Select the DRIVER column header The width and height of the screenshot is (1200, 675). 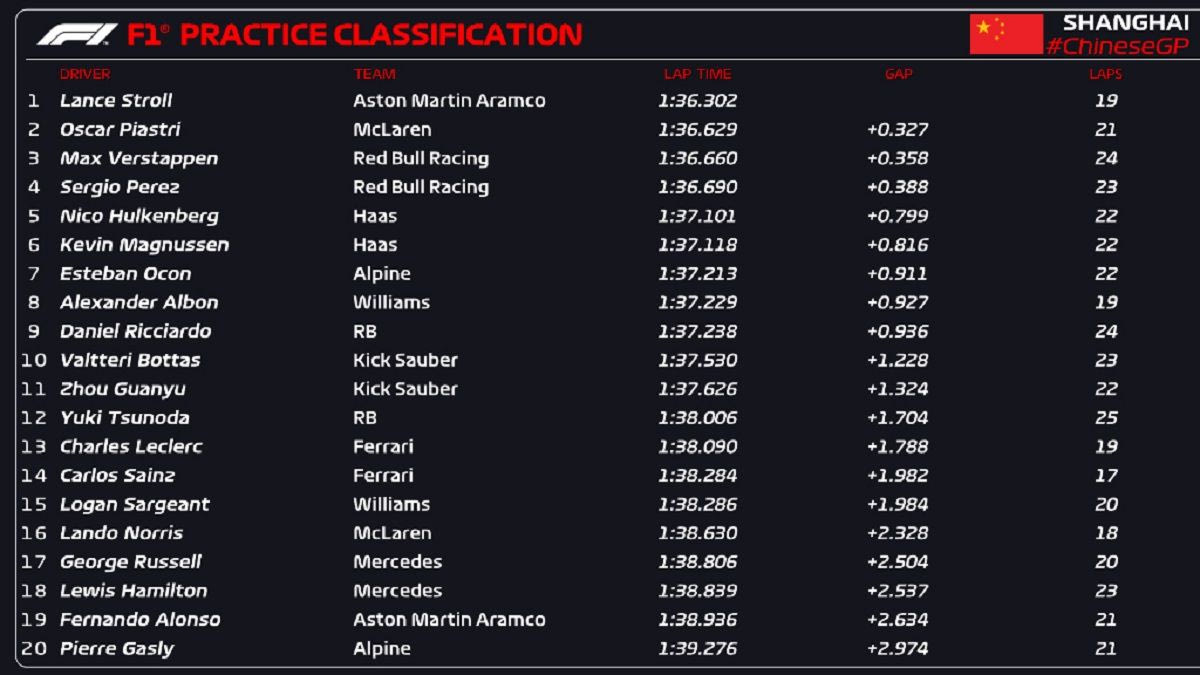85,74
